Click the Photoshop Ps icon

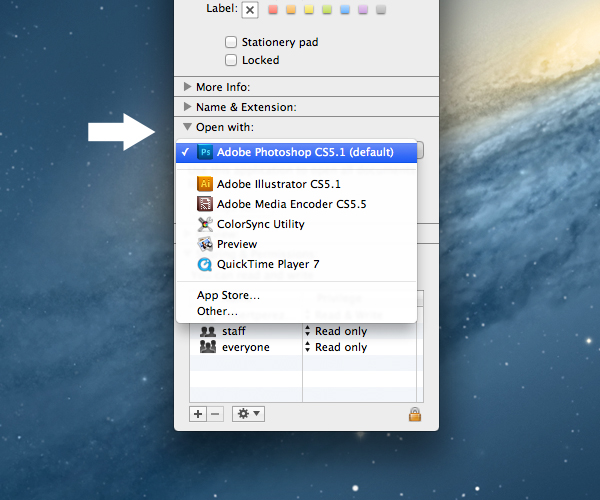[205, 152]
